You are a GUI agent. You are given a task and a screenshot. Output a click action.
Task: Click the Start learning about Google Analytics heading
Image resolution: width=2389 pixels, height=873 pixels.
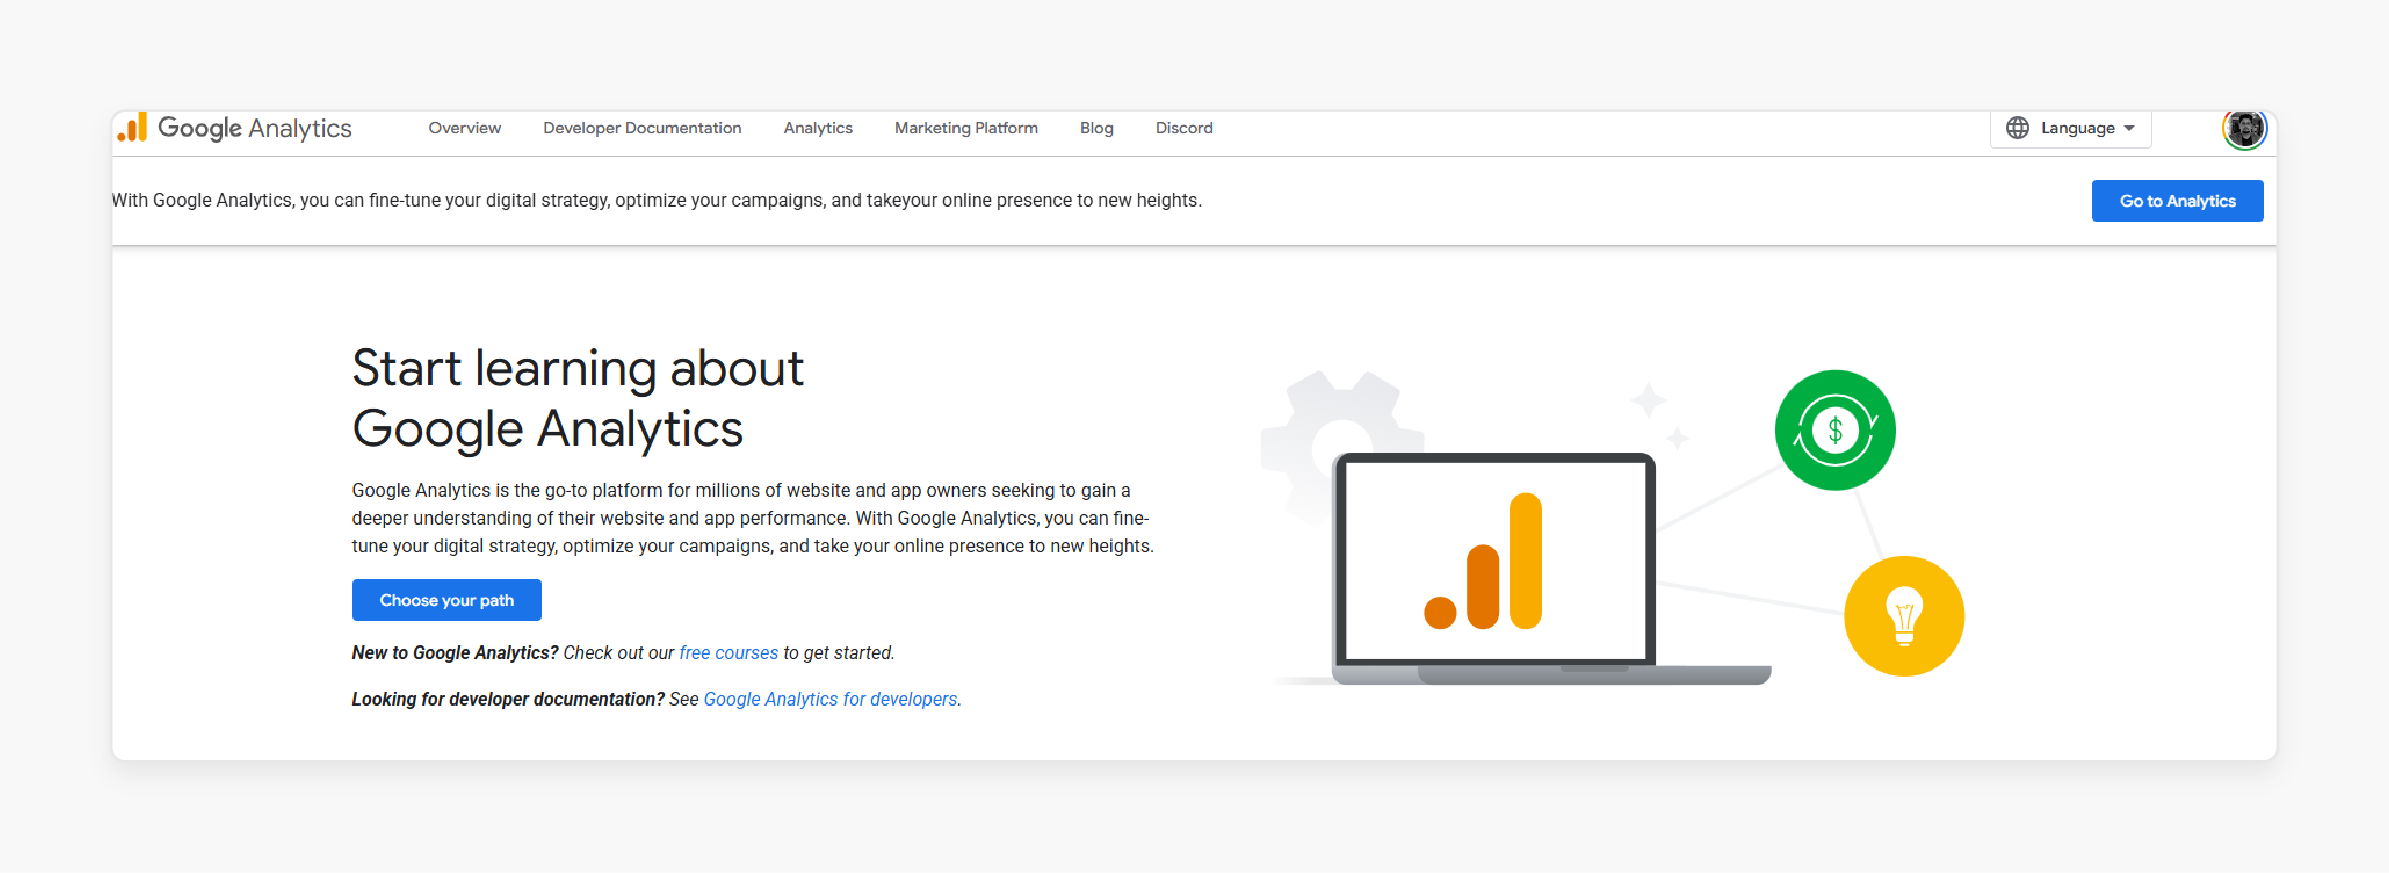[578, 398]
